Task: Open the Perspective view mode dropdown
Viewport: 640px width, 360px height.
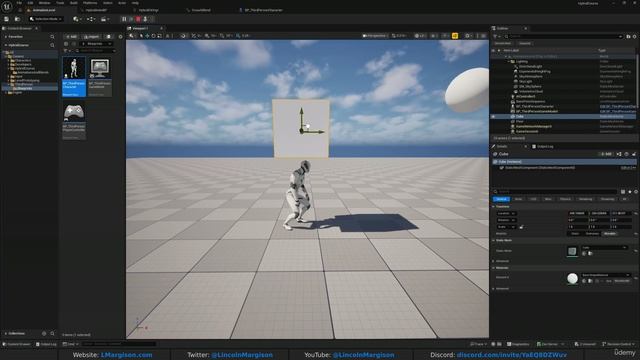Action: pyautogui.click(x=374, y=36)
